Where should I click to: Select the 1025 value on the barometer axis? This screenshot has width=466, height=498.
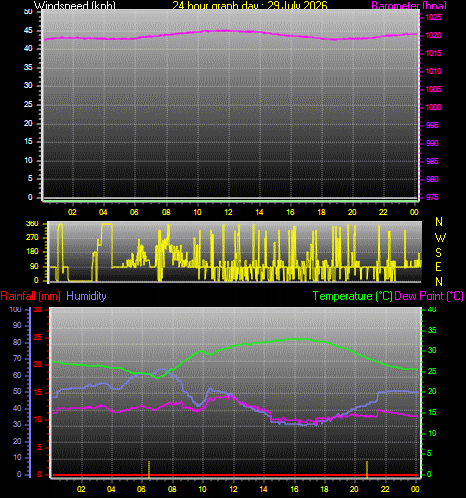tap(434, 17)
